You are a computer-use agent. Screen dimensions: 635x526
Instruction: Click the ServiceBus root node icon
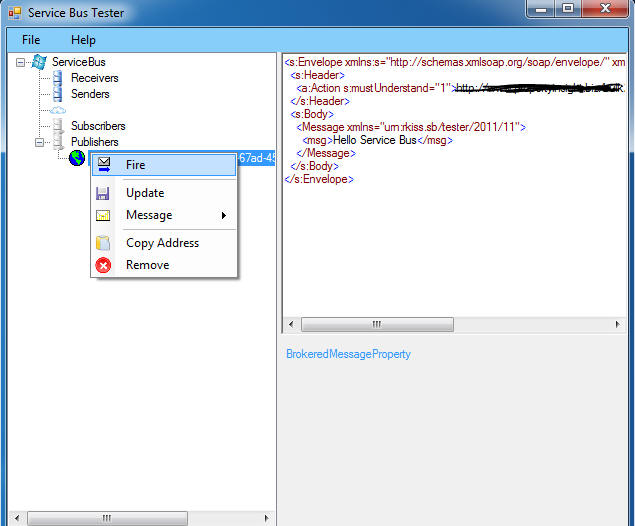click(39, 62)
